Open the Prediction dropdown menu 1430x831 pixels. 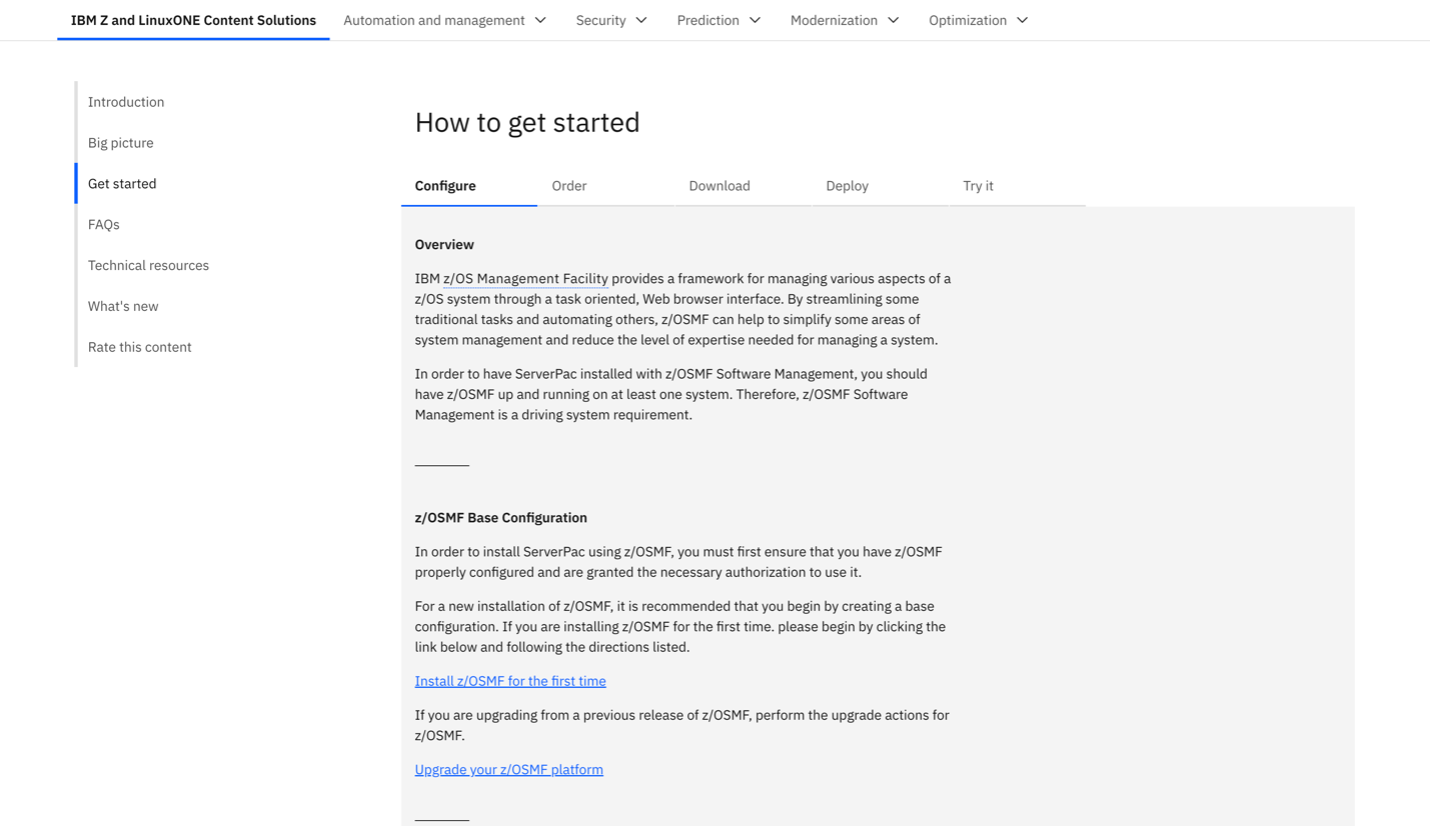point(719,20)
